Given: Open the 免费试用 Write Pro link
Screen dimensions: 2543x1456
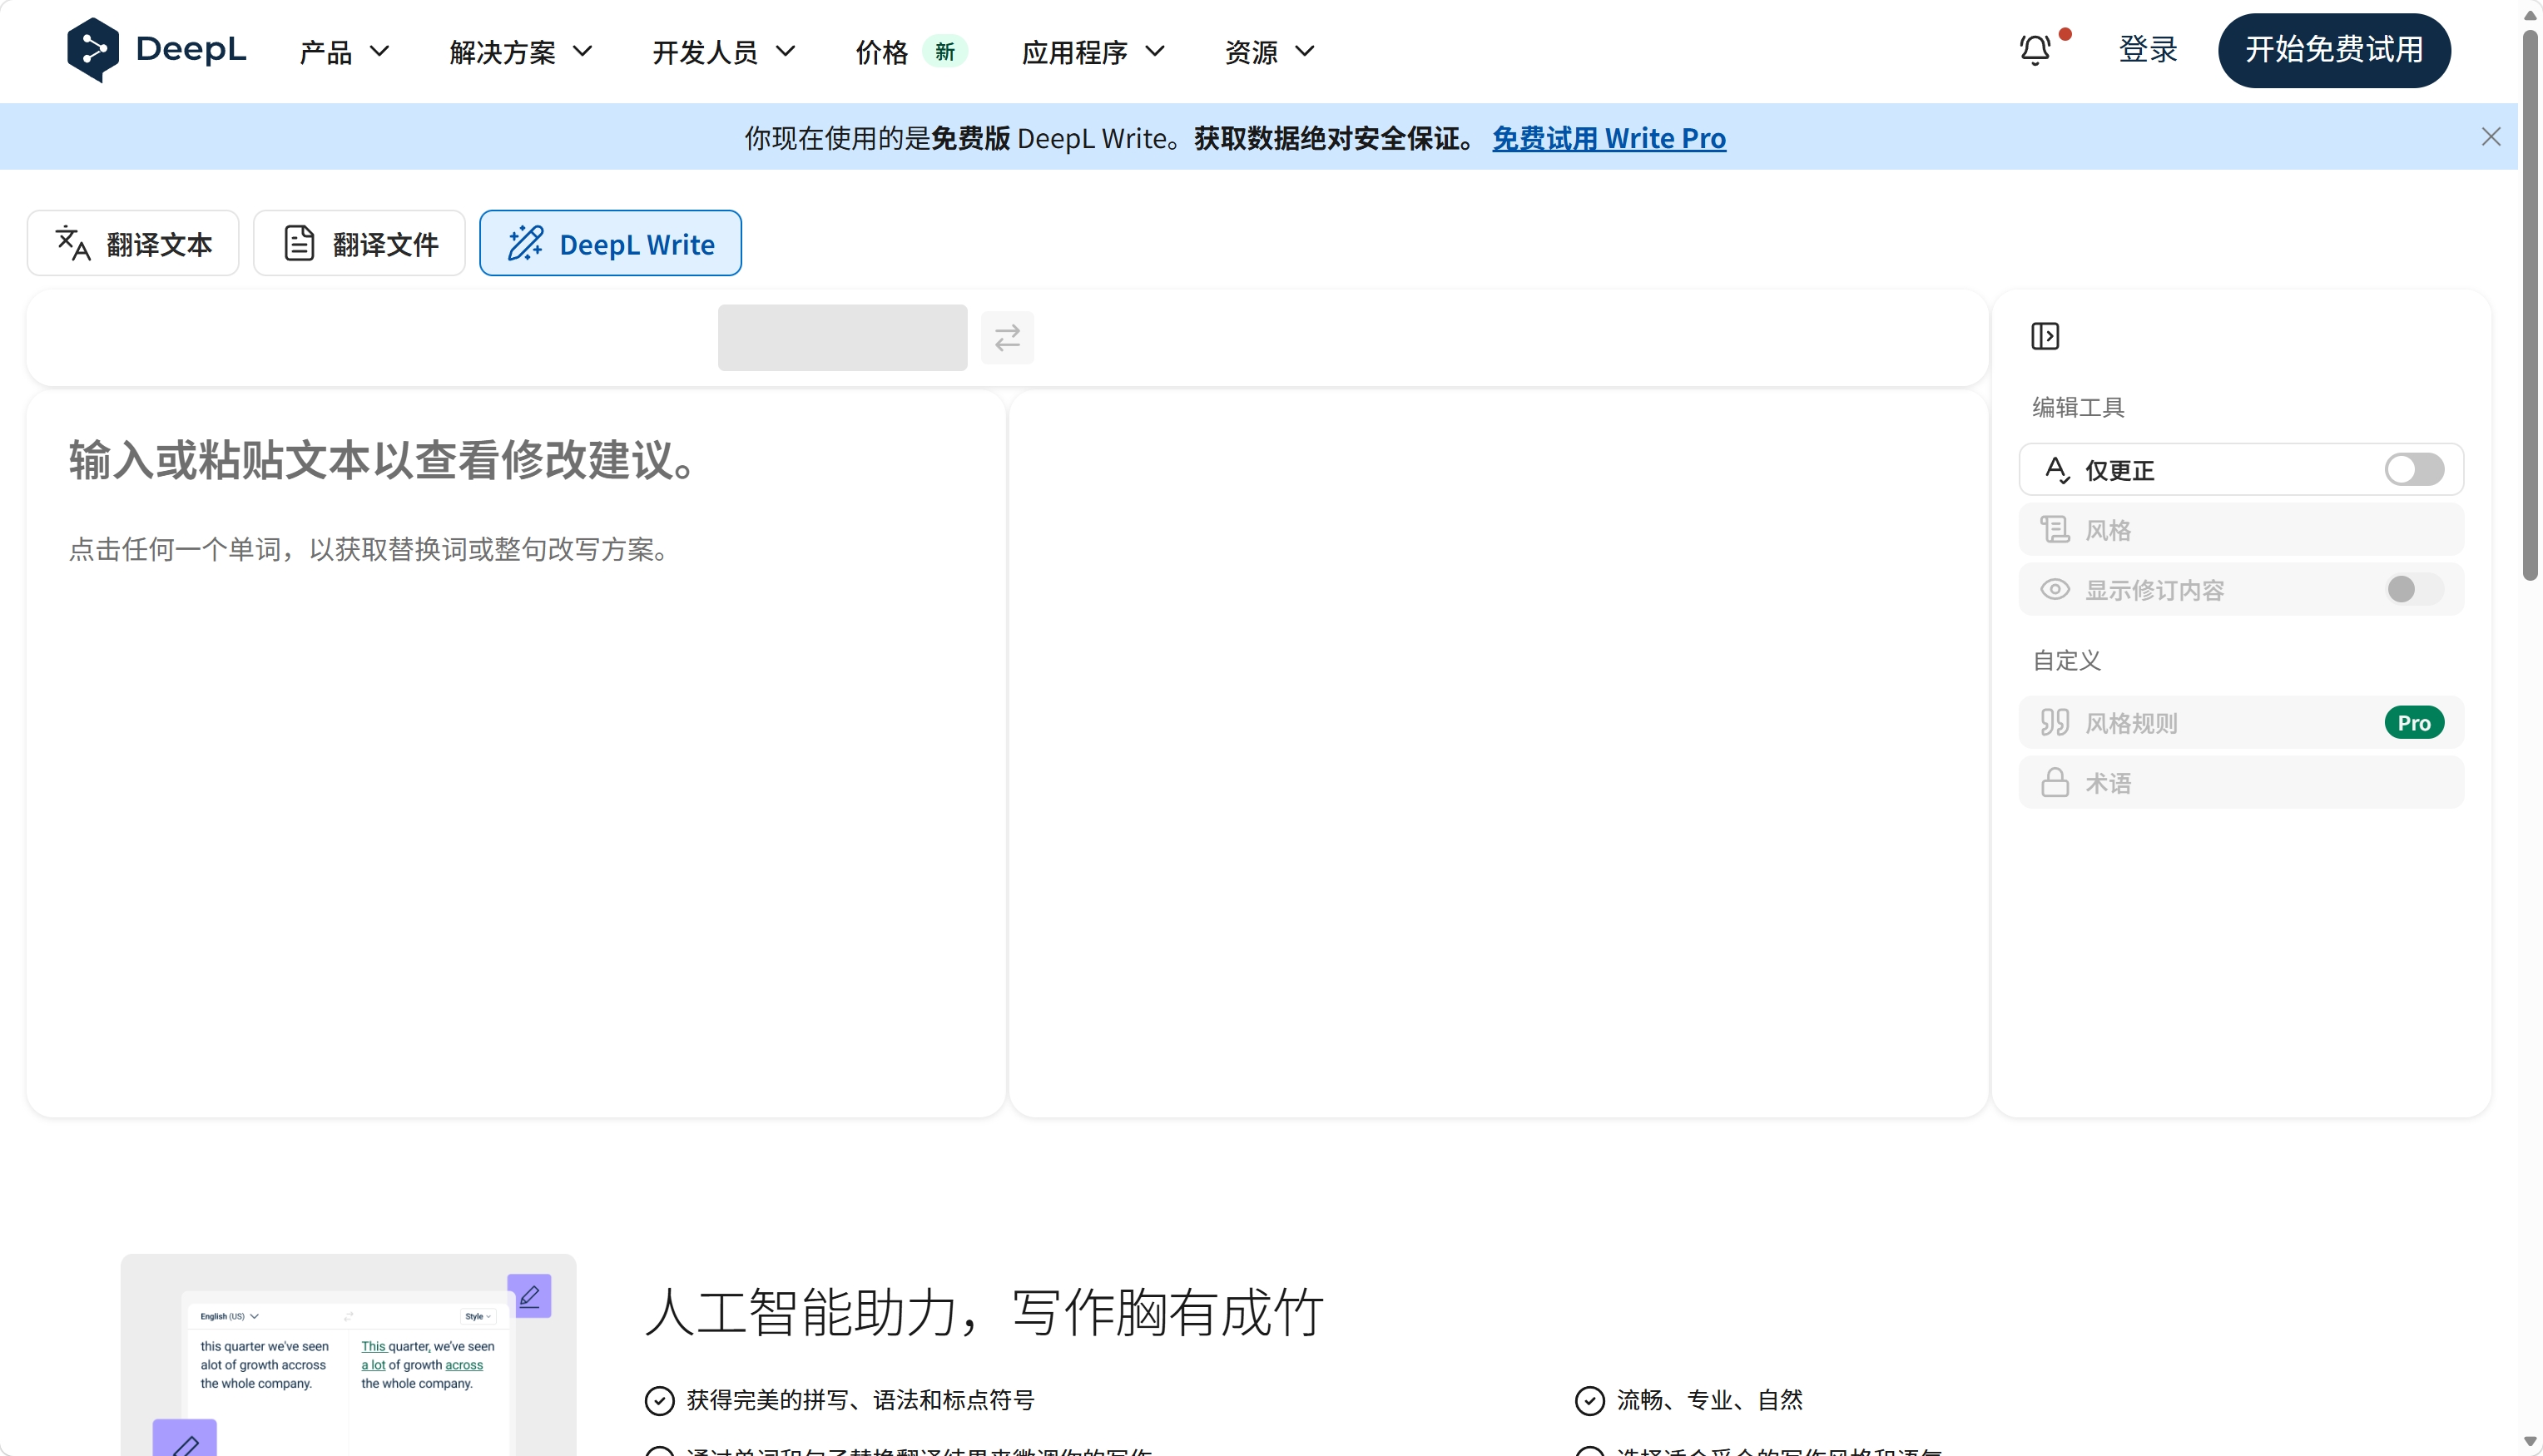Looking at the screenshot, I should [1609, 138].
